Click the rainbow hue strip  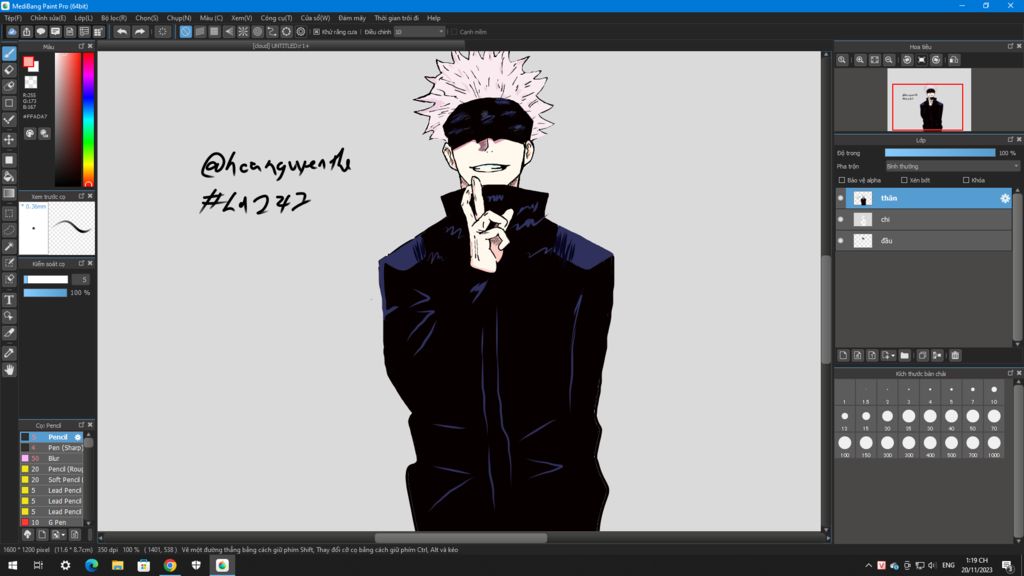click(x=89, y=118)
